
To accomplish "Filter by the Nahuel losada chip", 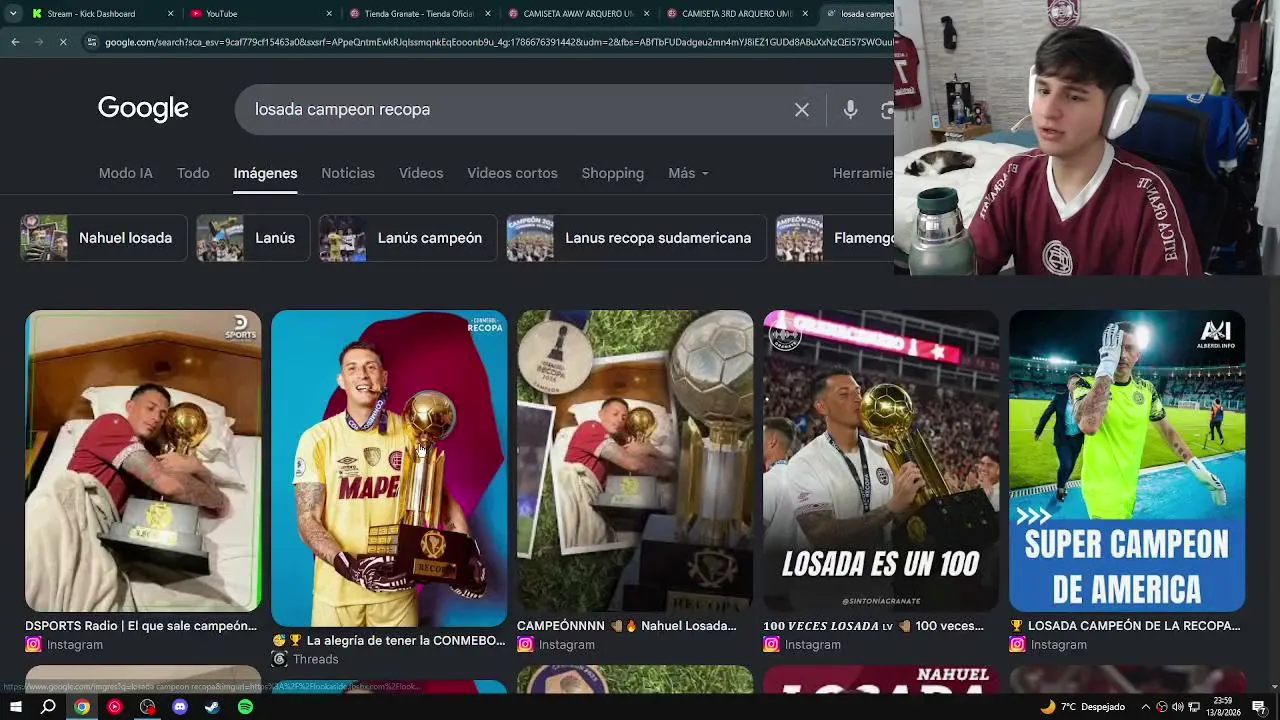I will [x=104, y=238].
